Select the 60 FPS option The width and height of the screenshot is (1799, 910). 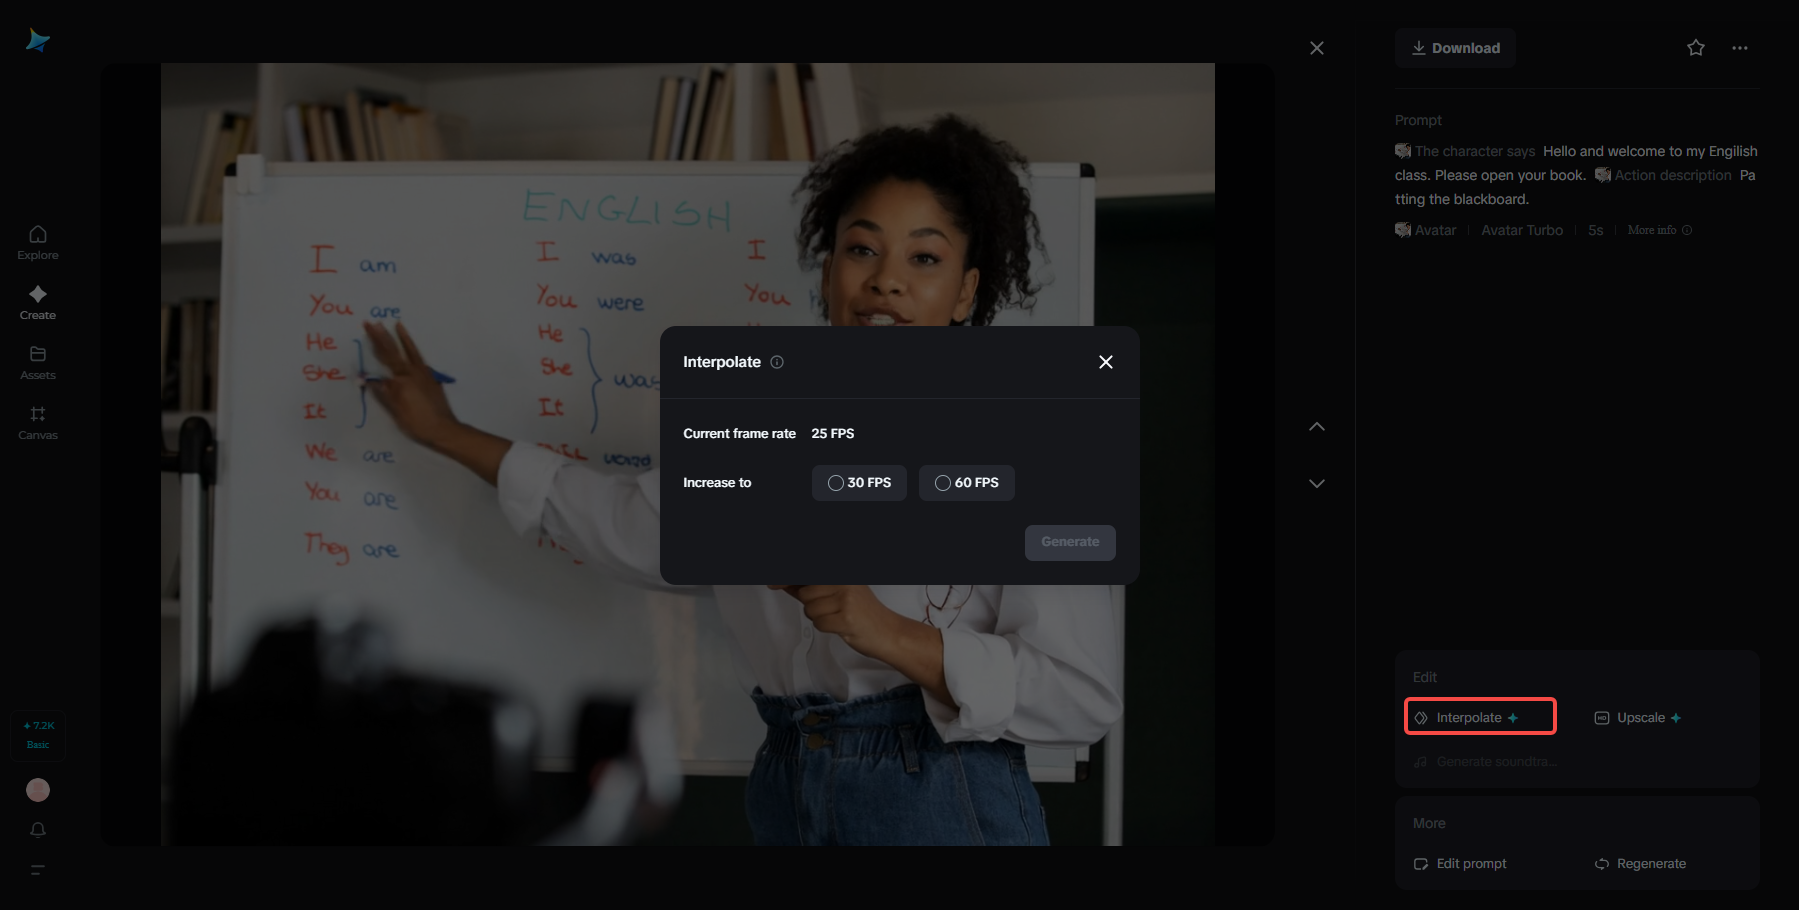[x=967, y=483]
